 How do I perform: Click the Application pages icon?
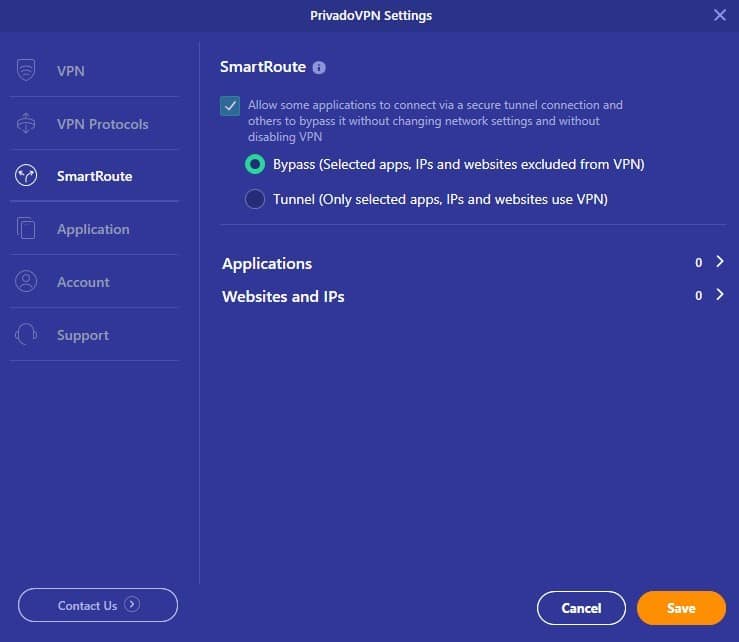[26, 229]
